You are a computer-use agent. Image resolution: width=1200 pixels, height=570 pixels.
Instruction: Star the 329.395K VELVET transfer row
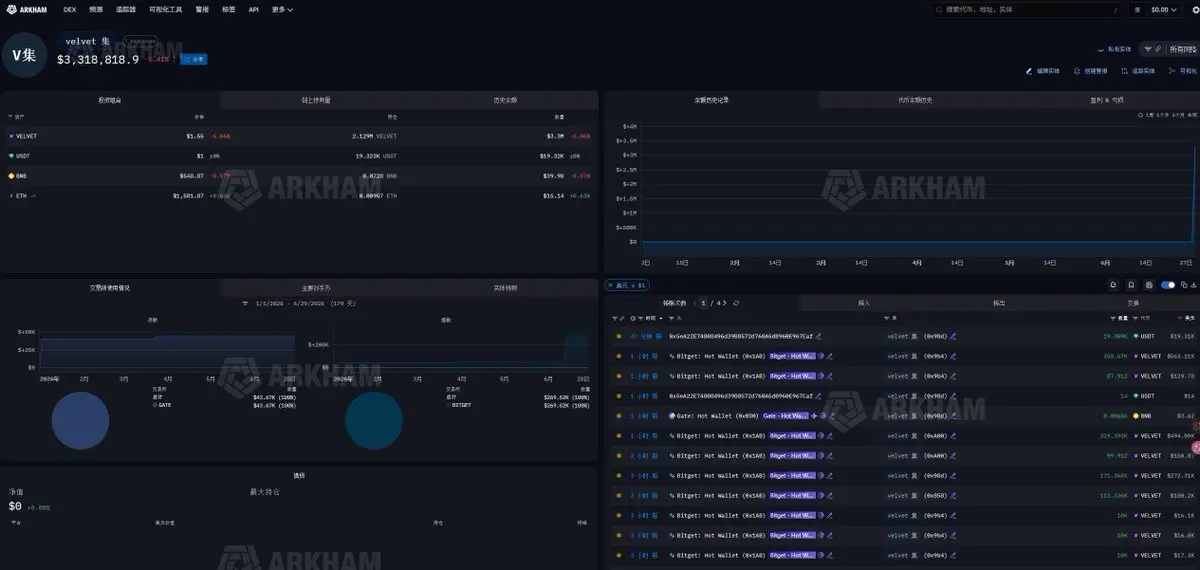click(619, 435)
